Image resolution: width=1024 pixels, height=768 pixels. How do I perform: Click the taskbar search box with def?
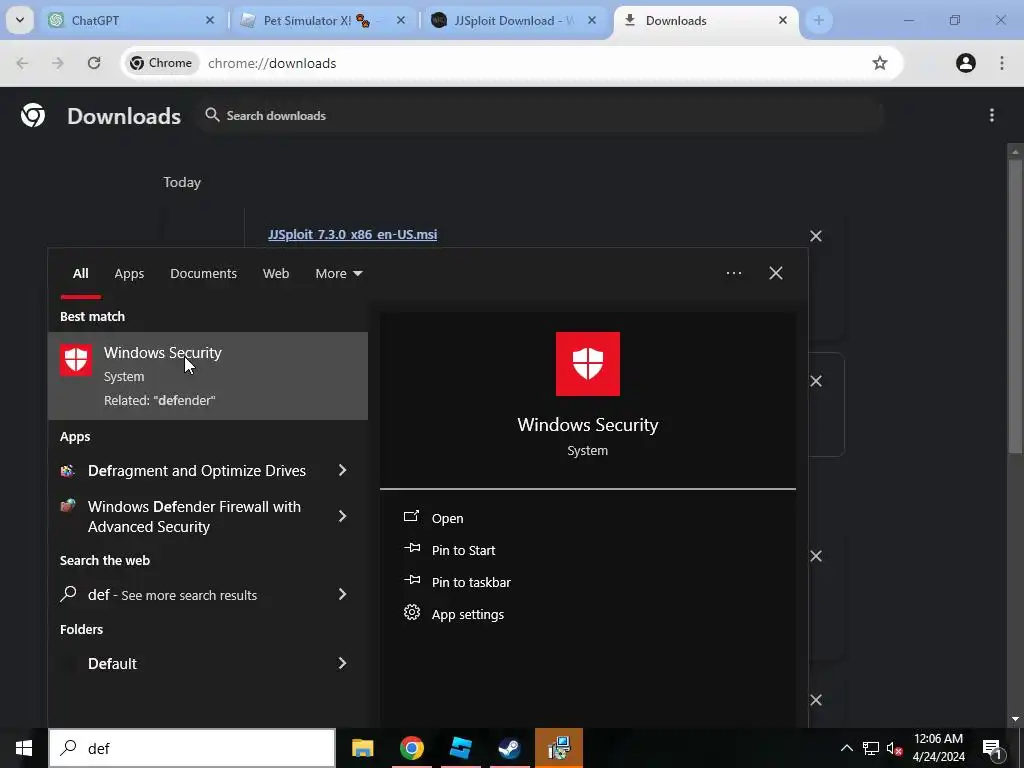coord(192,748)
